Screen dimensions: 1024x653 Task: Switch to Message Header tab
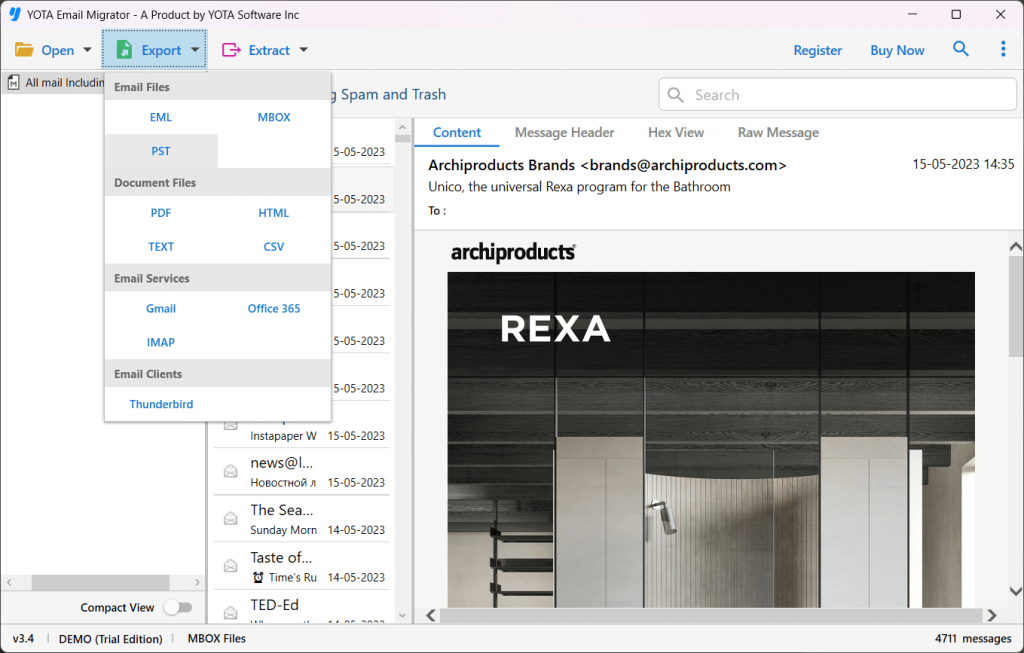pyautogui.click(x=564, y=133)
